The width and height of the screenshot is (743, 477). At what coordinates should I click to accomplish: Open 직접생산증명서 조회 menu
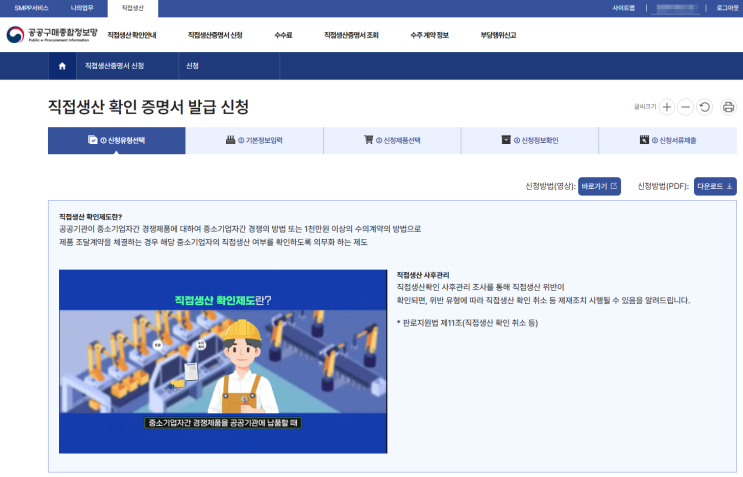click(x=351, y=35)
